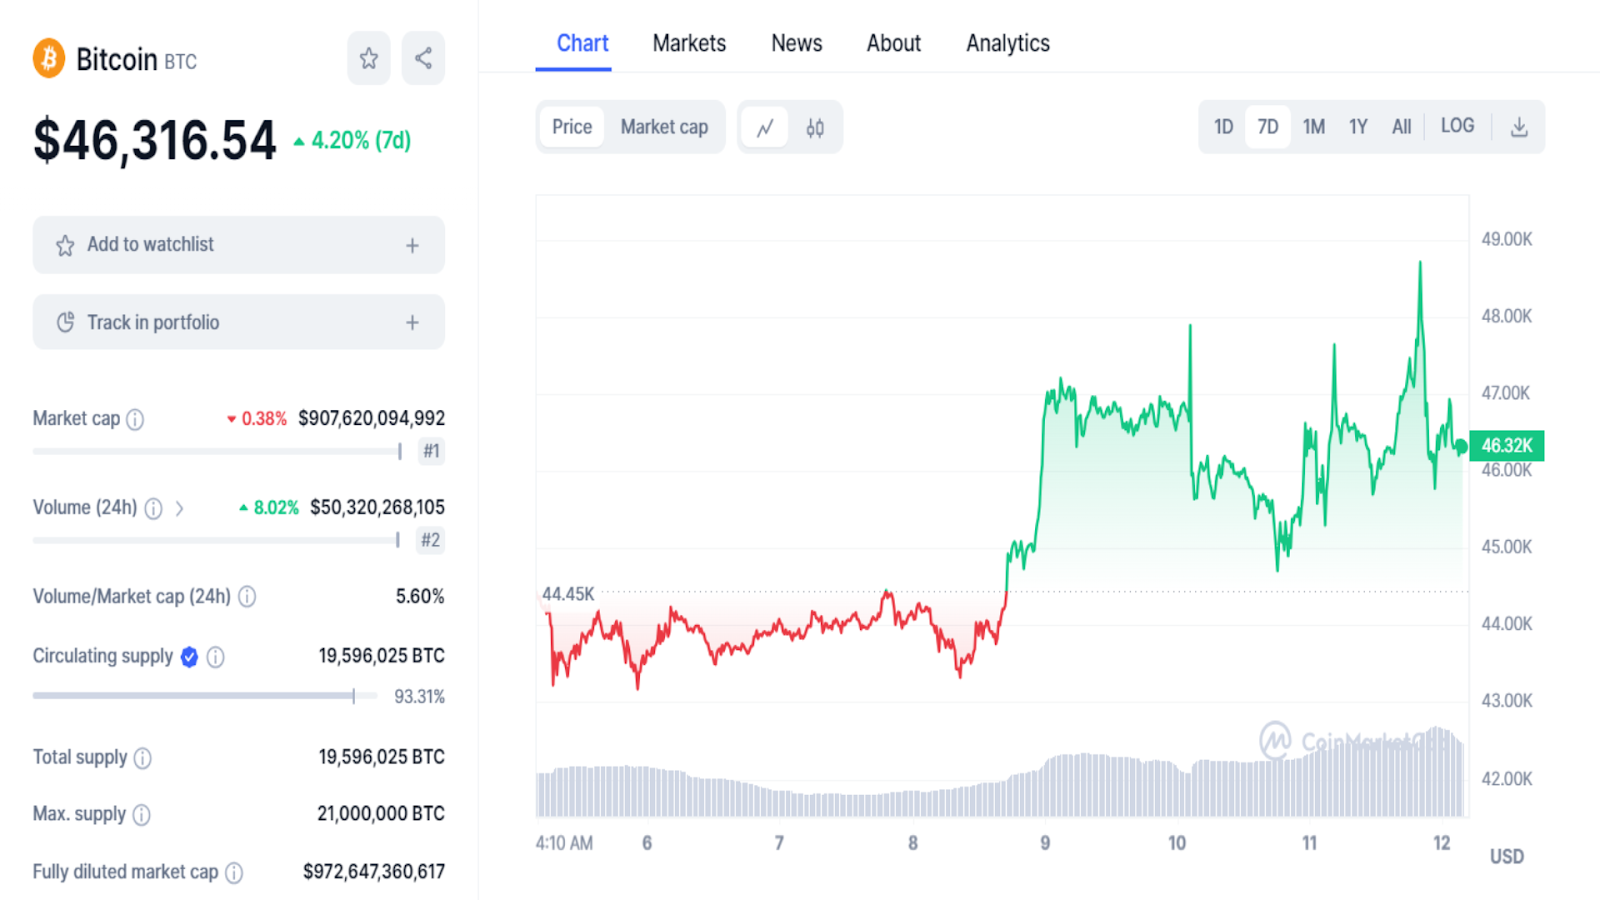Click plus icon on Track in portfolio
Screen dimensions: 1600x900
(412, 322)
